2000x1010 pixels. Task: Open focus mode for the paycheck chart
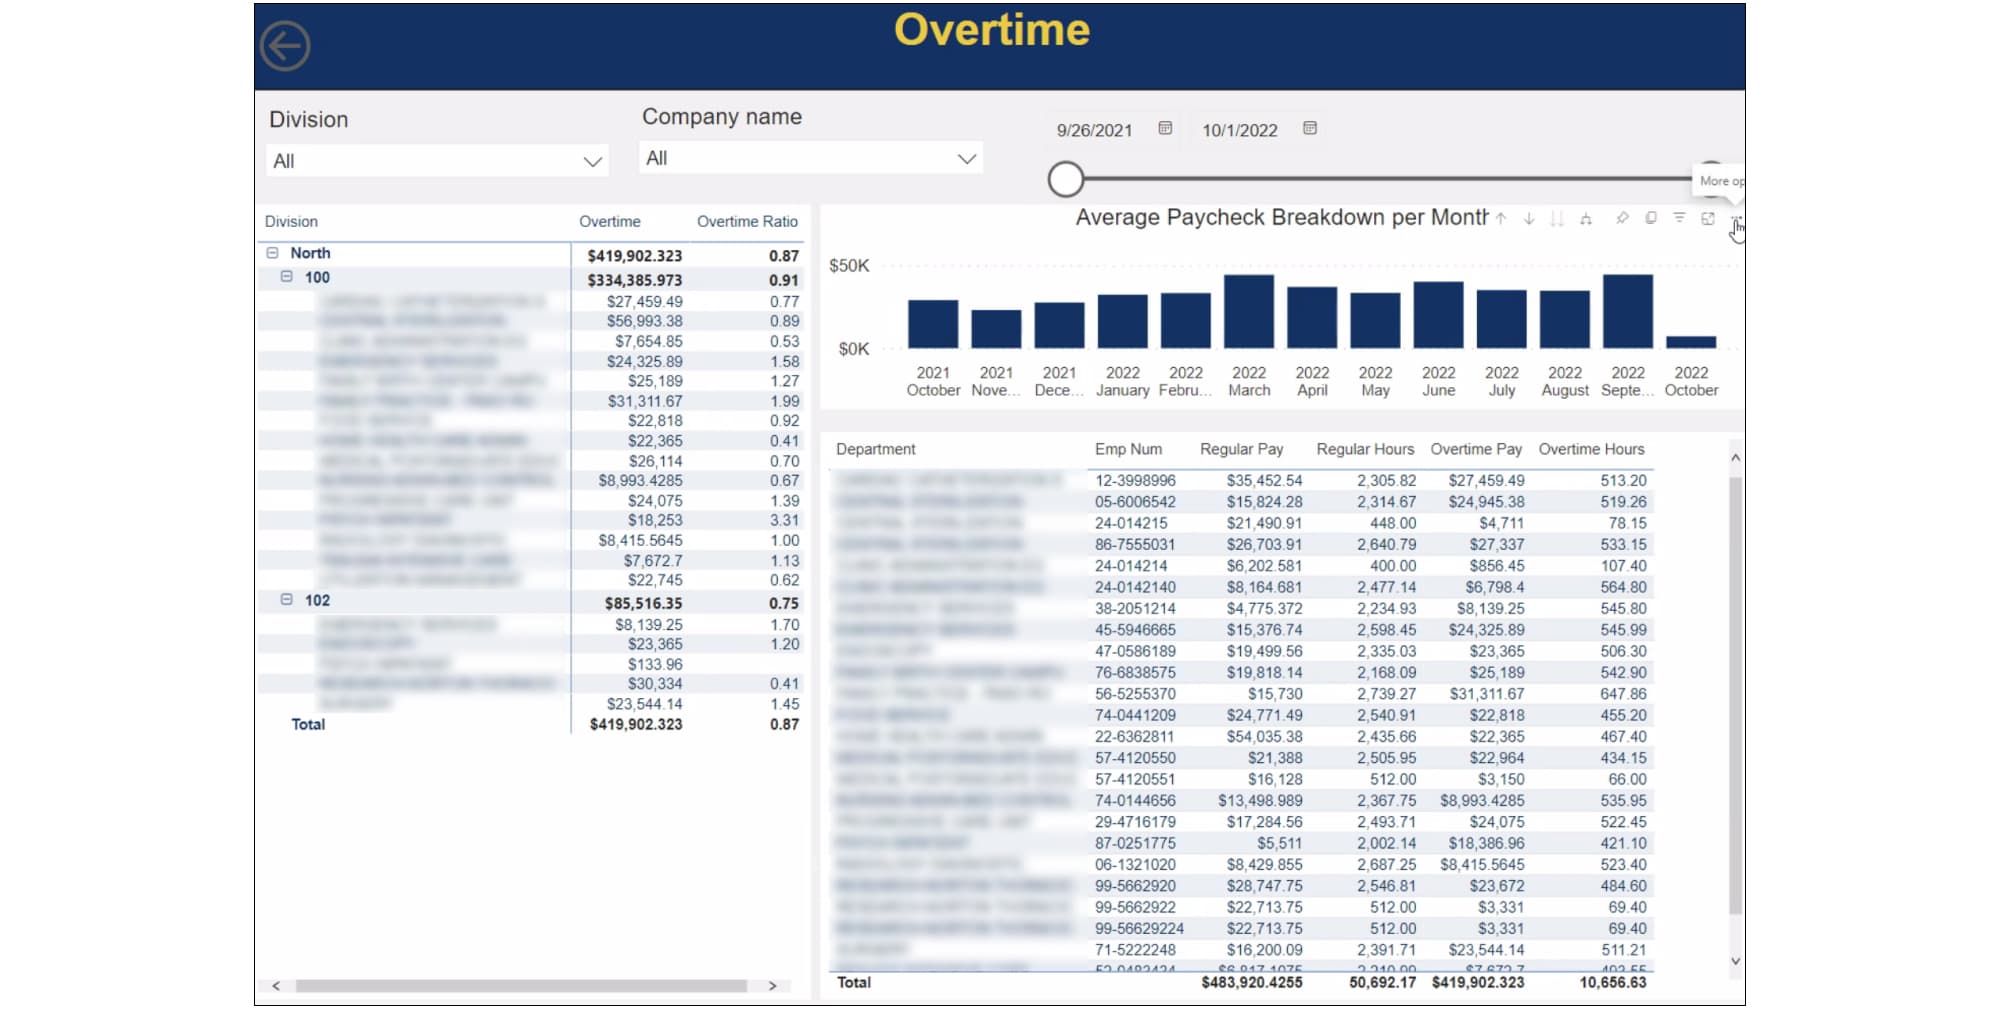coord(1708,218)
